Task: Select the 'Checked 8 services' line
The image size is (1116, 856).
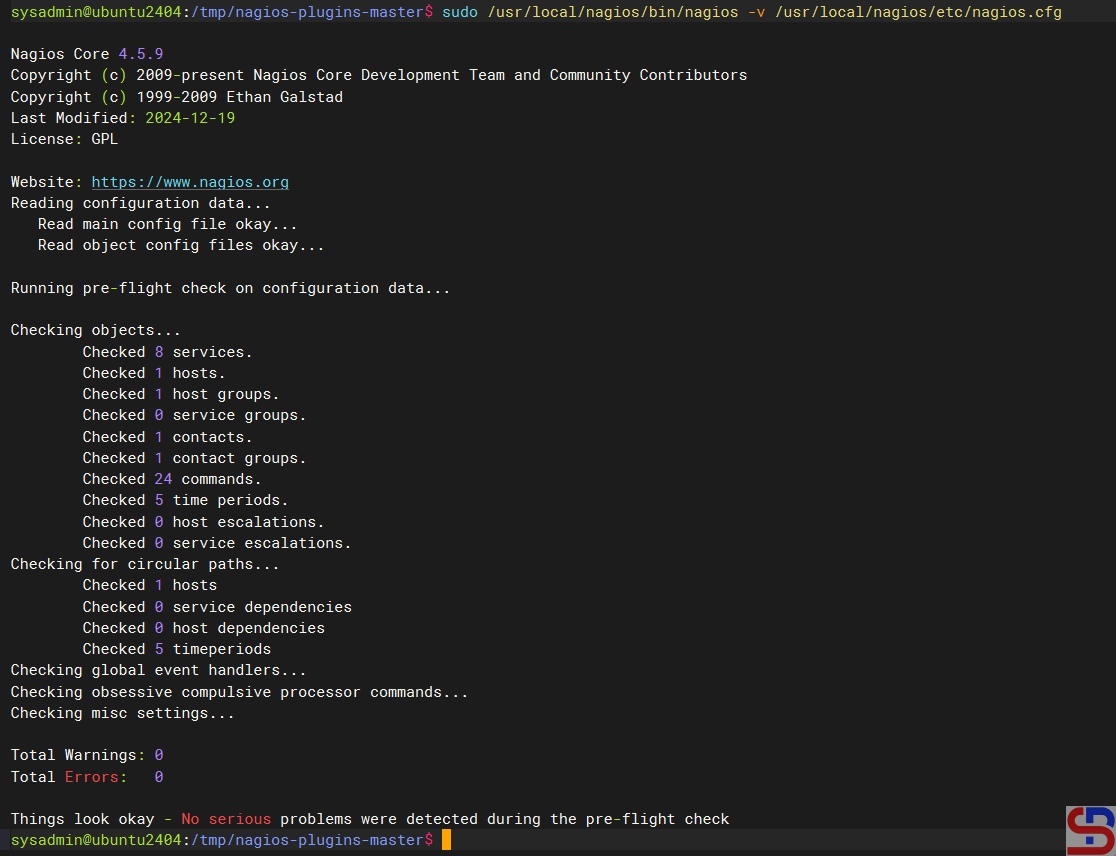Action: 167,352
